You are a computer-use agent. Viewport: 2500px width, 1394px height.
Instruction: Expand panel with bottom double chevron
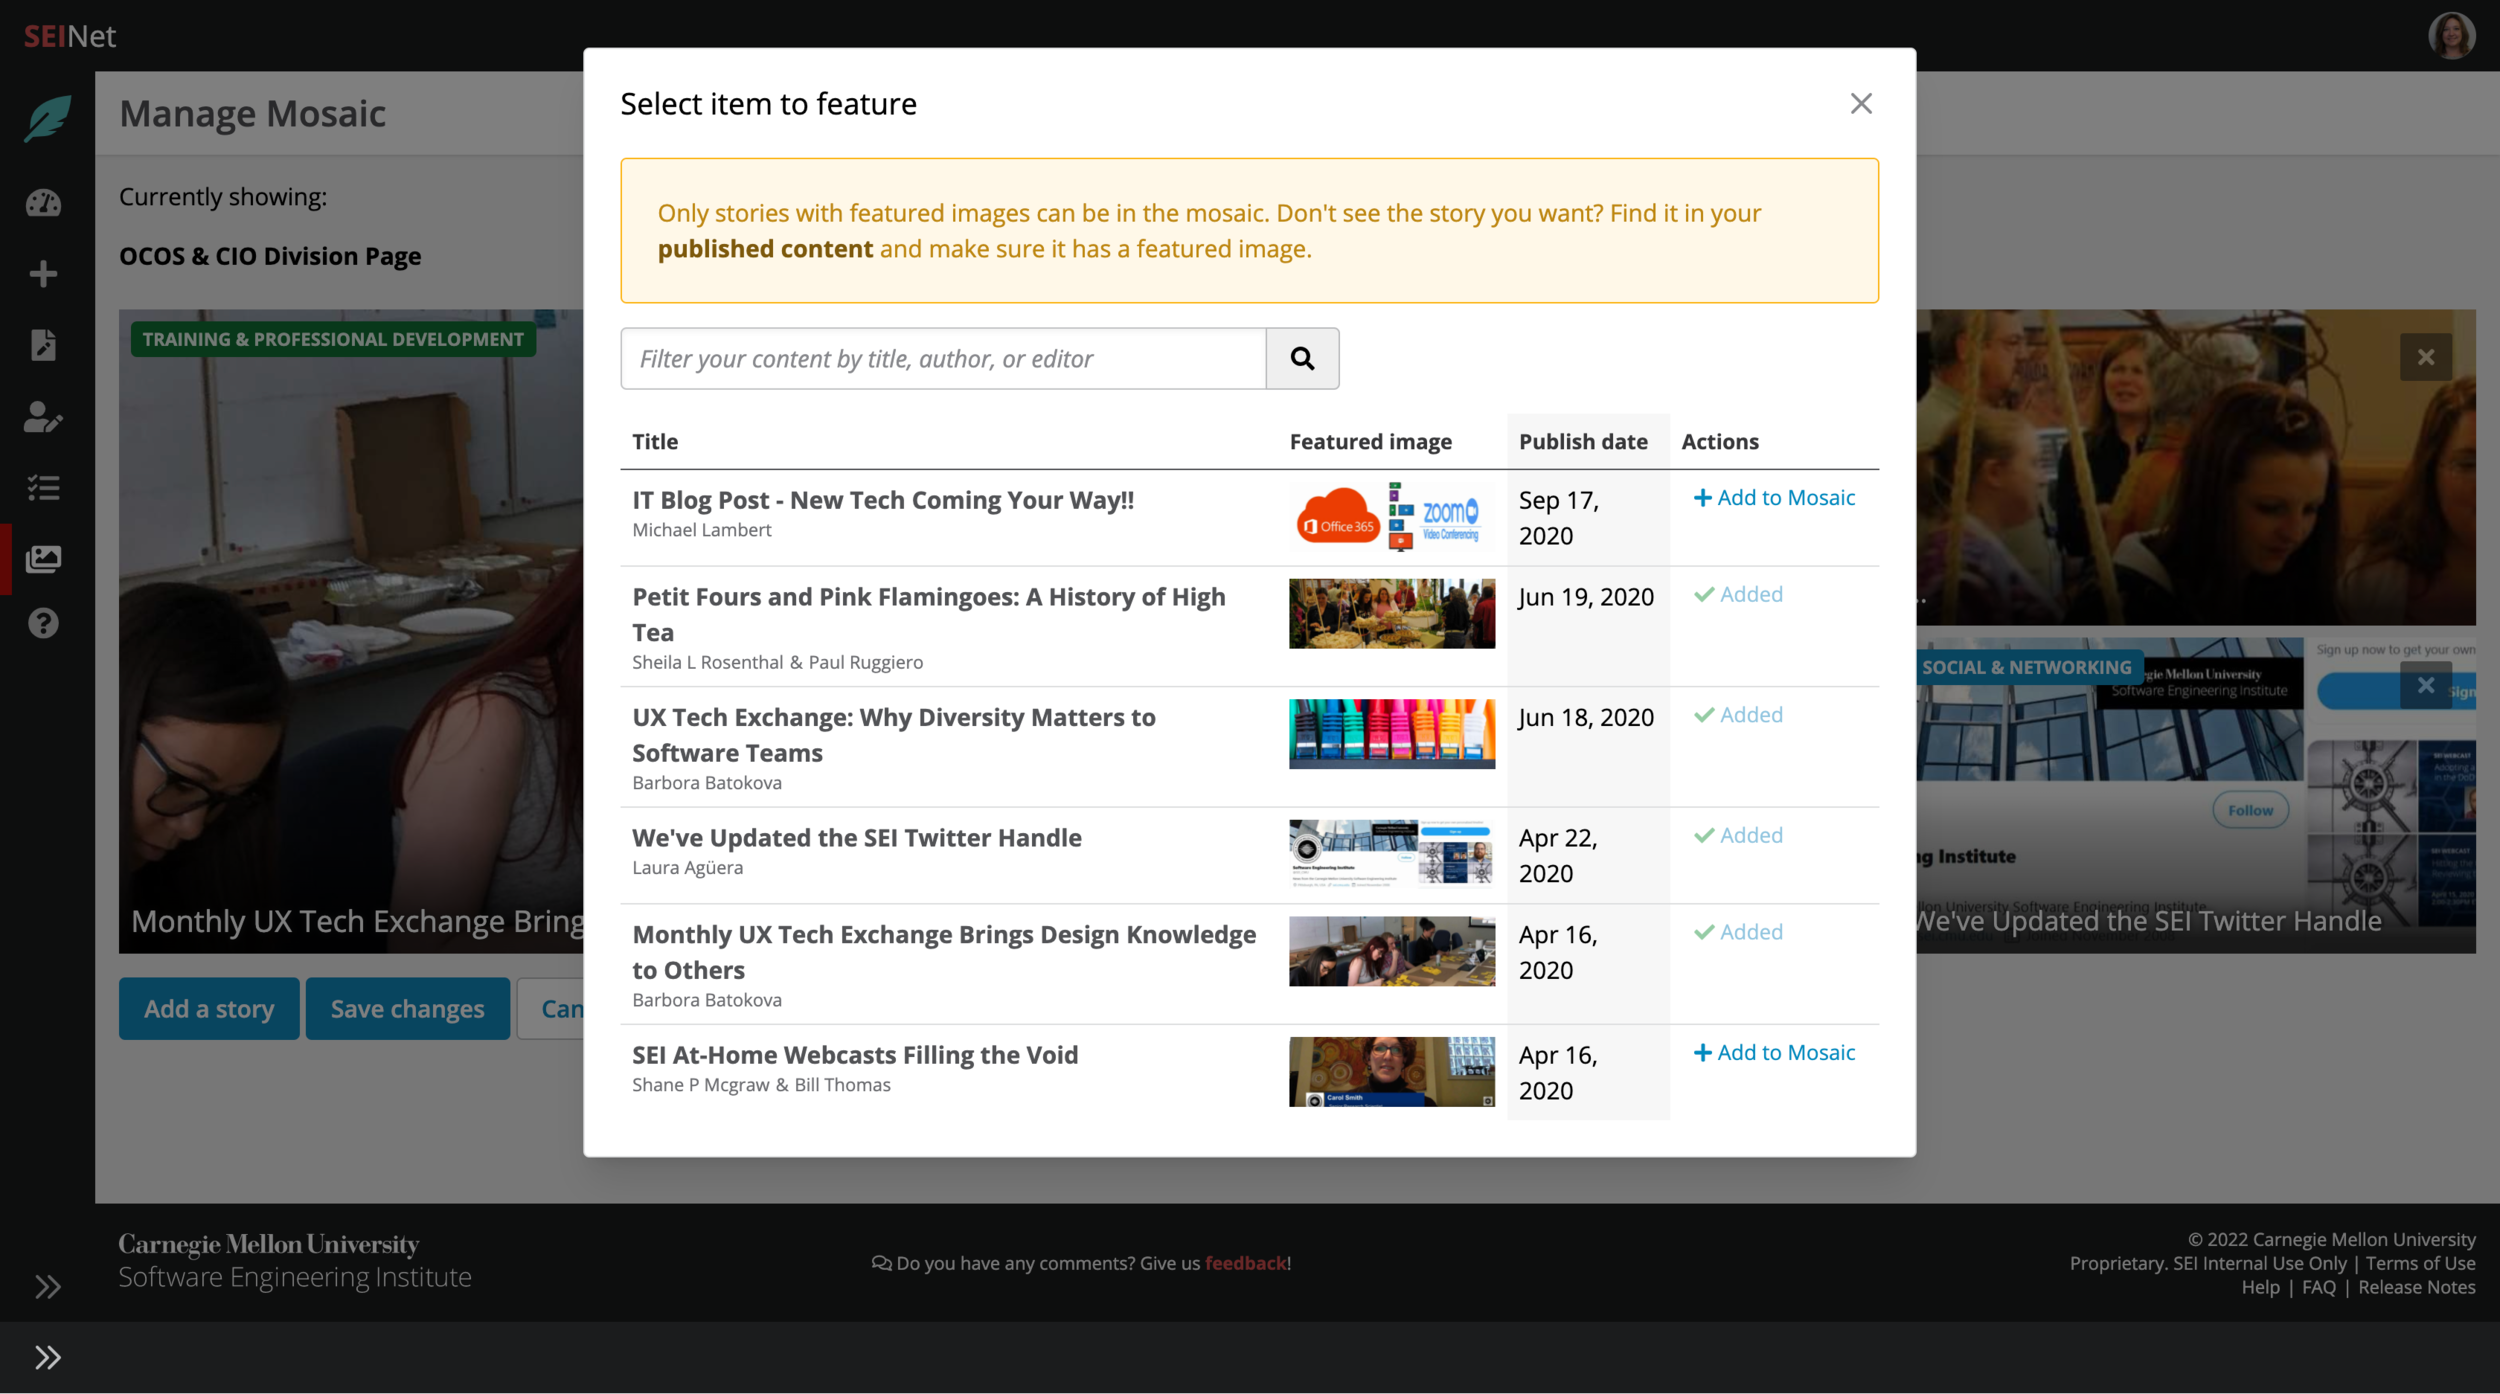coord(47,1357)
